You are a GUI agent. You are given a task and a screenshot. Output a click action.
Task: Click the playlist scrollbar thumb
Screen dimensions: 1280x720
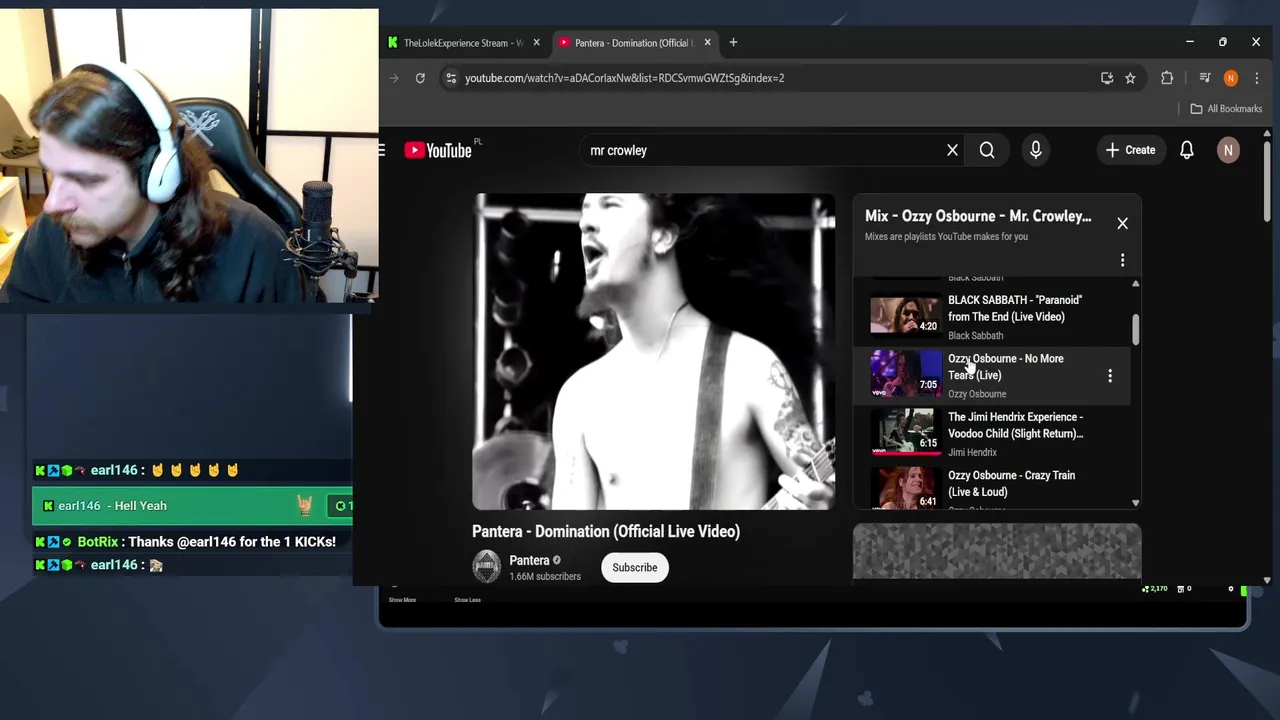pyautogui.click(x=1135, y=330)
